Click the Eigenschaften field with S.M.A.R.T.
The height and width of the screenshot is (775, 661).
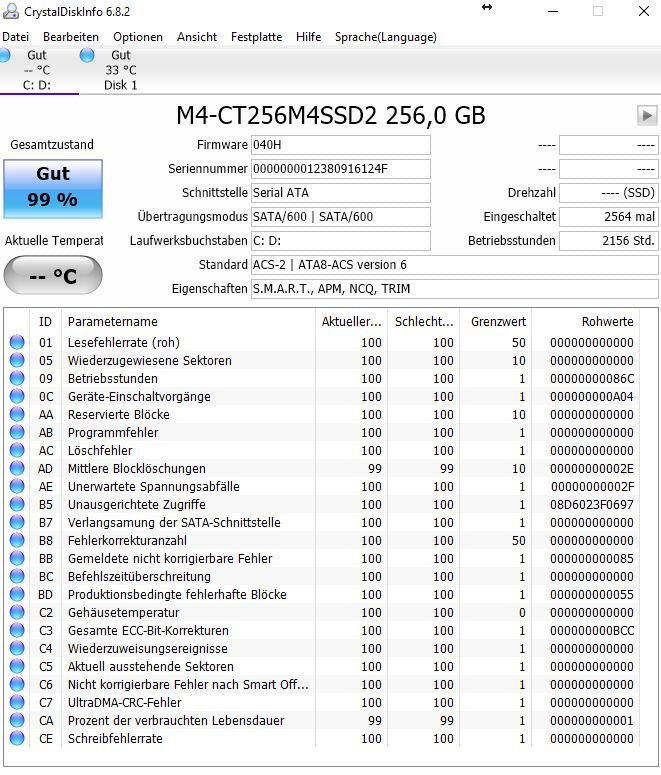click(x=454, y=289)
